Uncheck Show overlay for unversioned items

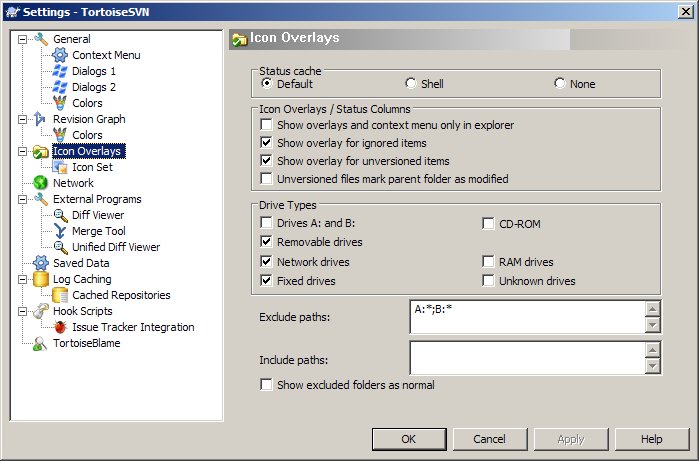click(266, 161)
